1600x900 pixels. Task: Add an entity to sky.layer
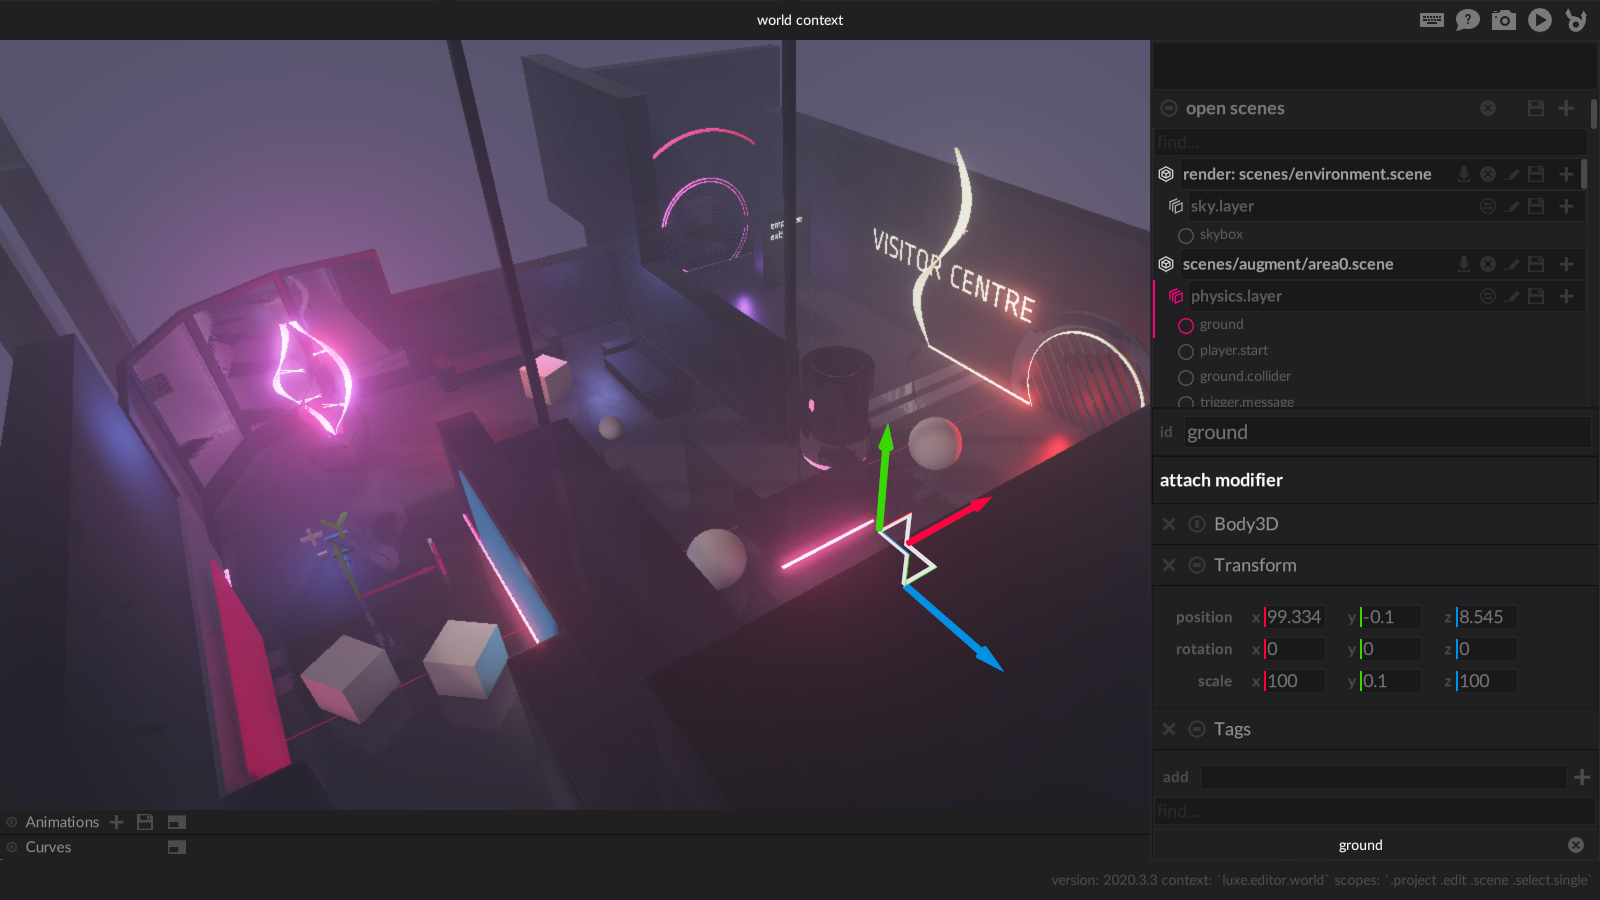tap(1566, 206)
